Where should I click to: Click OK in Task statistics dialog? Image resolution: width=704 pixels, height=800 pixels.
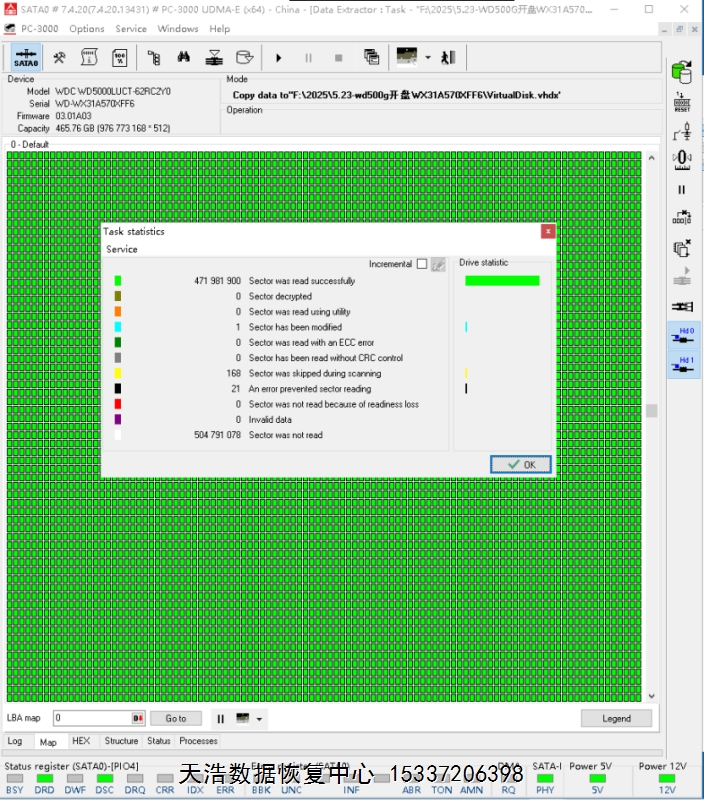[x=521, y=464]
